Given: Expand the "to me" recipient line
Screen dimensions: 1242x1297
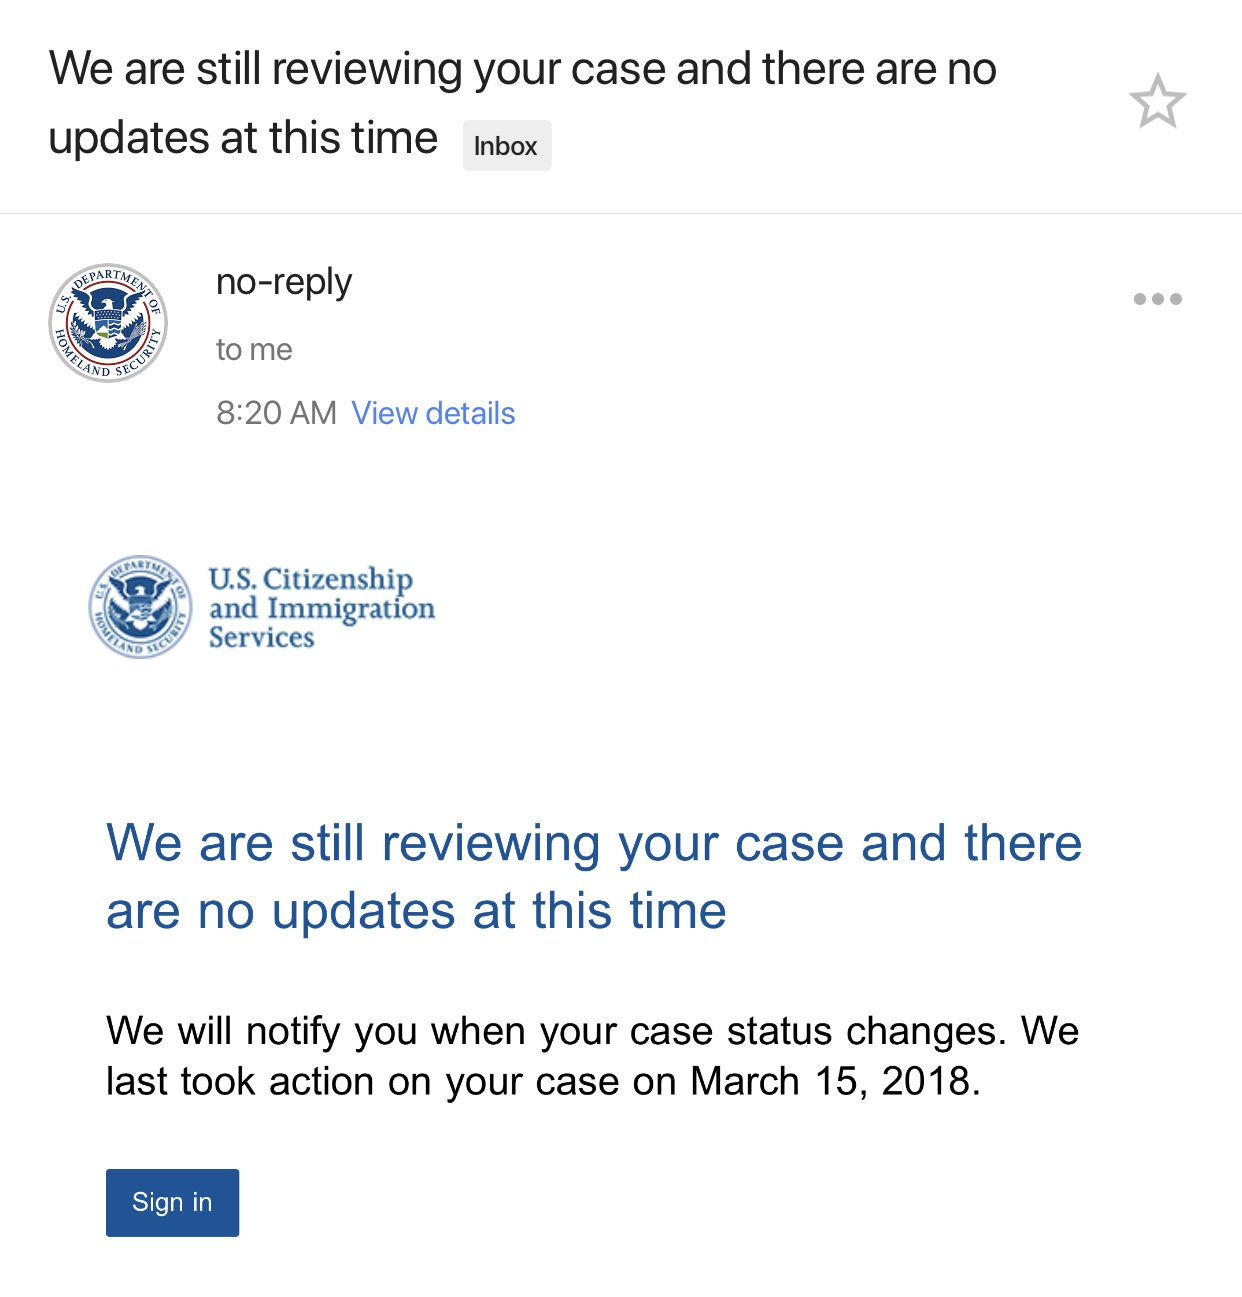Looking at the screenshot, I should pyautogui.click(x=254, y=350).
